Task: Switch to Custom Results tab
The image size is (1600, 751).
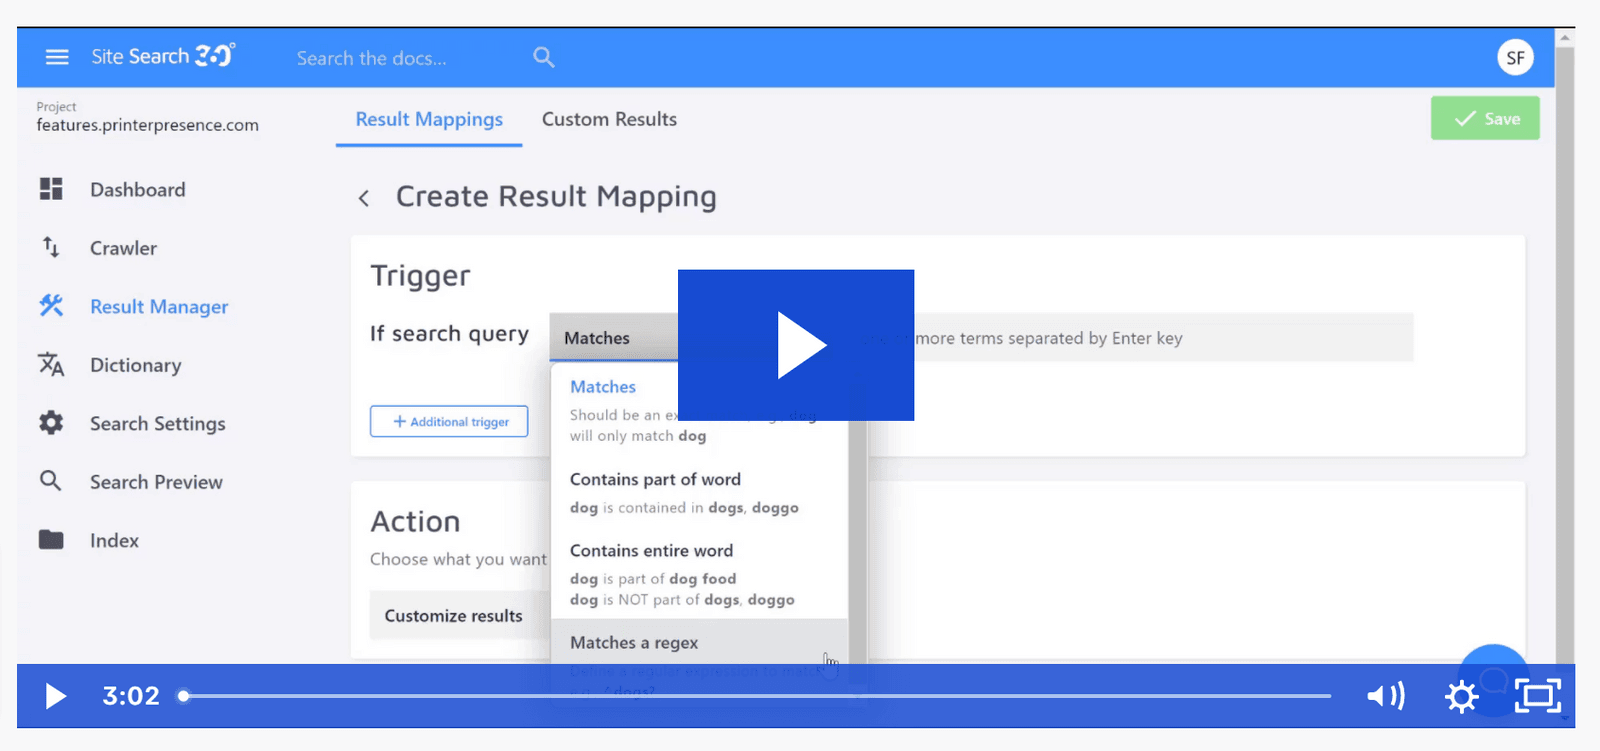Action: 609,119
